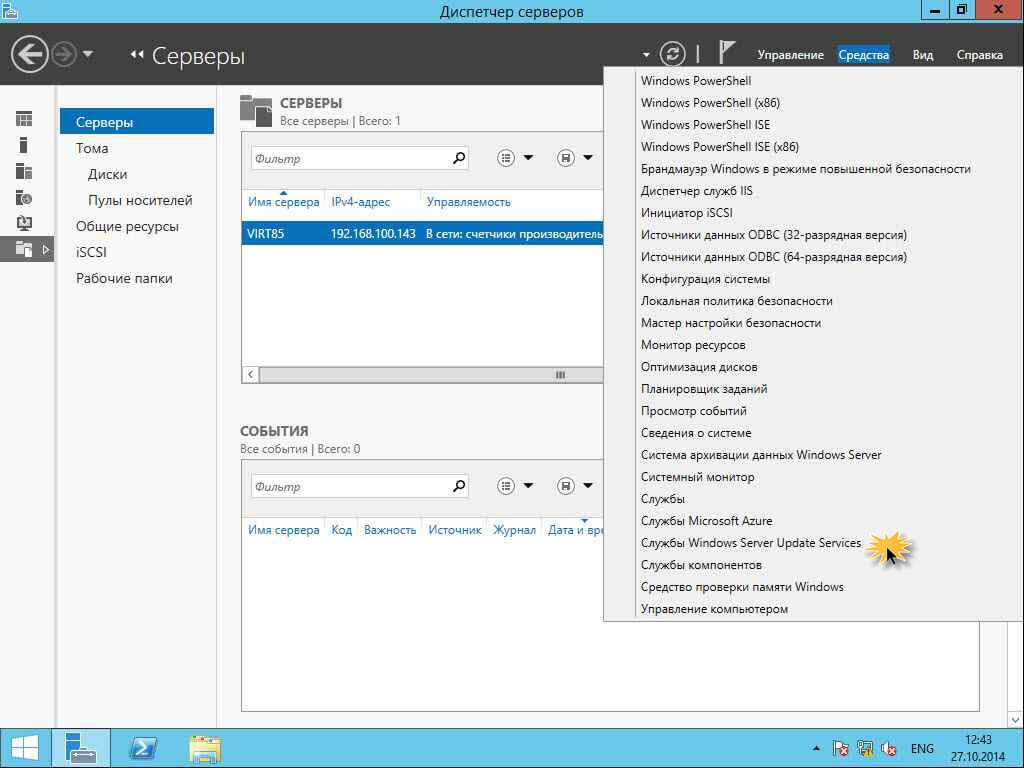Click the servers horizontal scrollbar thumb

click(x=431, y=375)
